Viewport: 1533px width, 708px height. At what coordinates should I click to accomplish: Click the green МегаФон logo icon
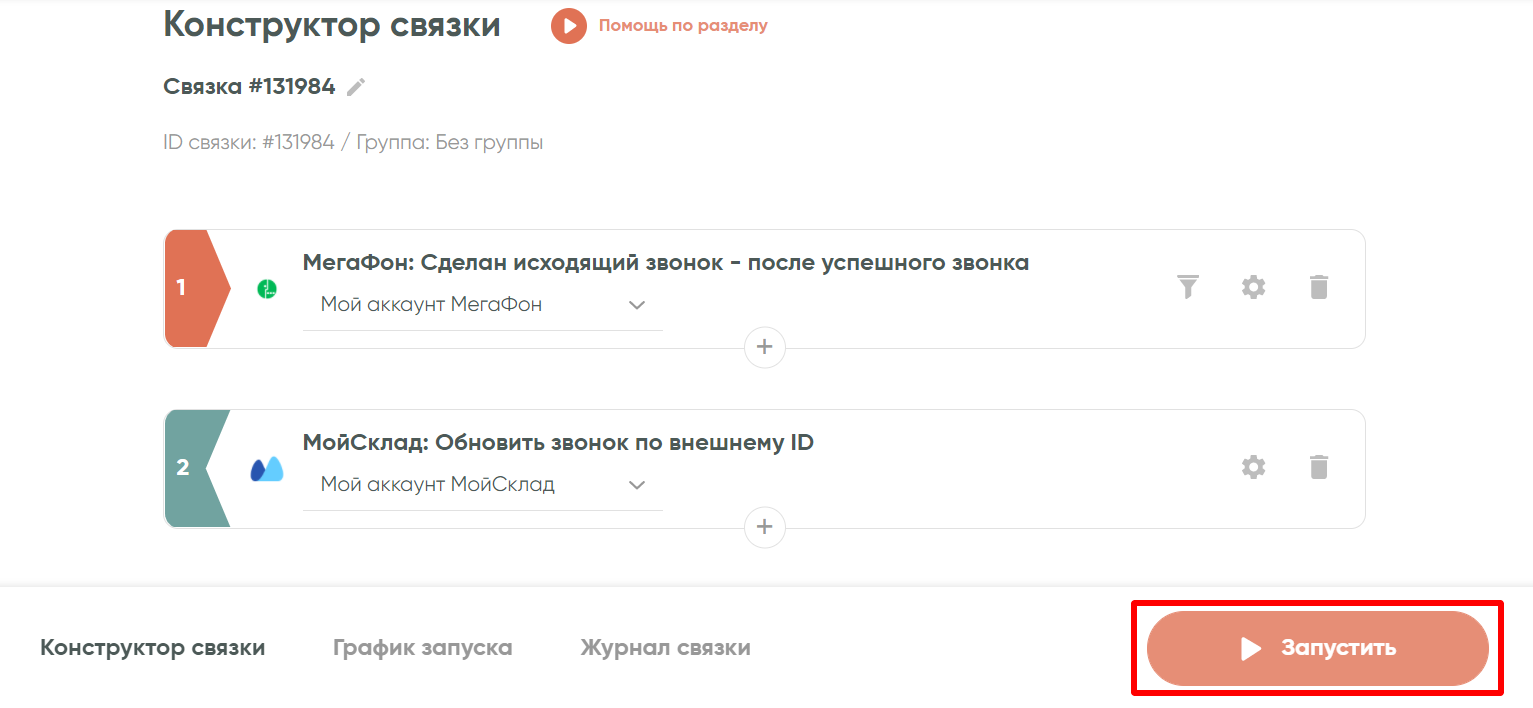click(267, 290)
